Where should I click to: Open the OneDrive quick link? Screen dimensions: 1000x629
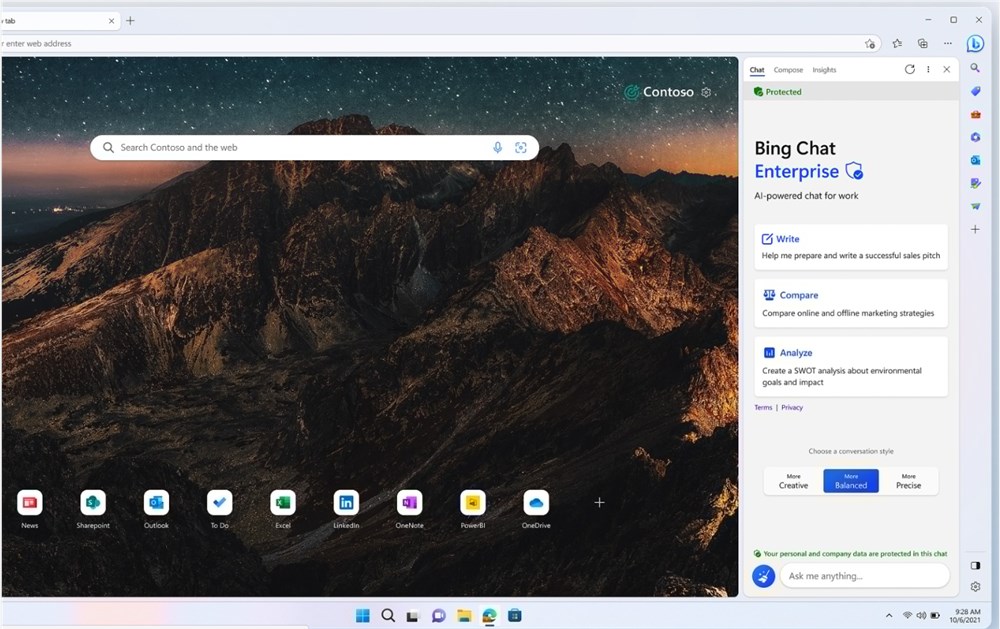coord(536,508)
